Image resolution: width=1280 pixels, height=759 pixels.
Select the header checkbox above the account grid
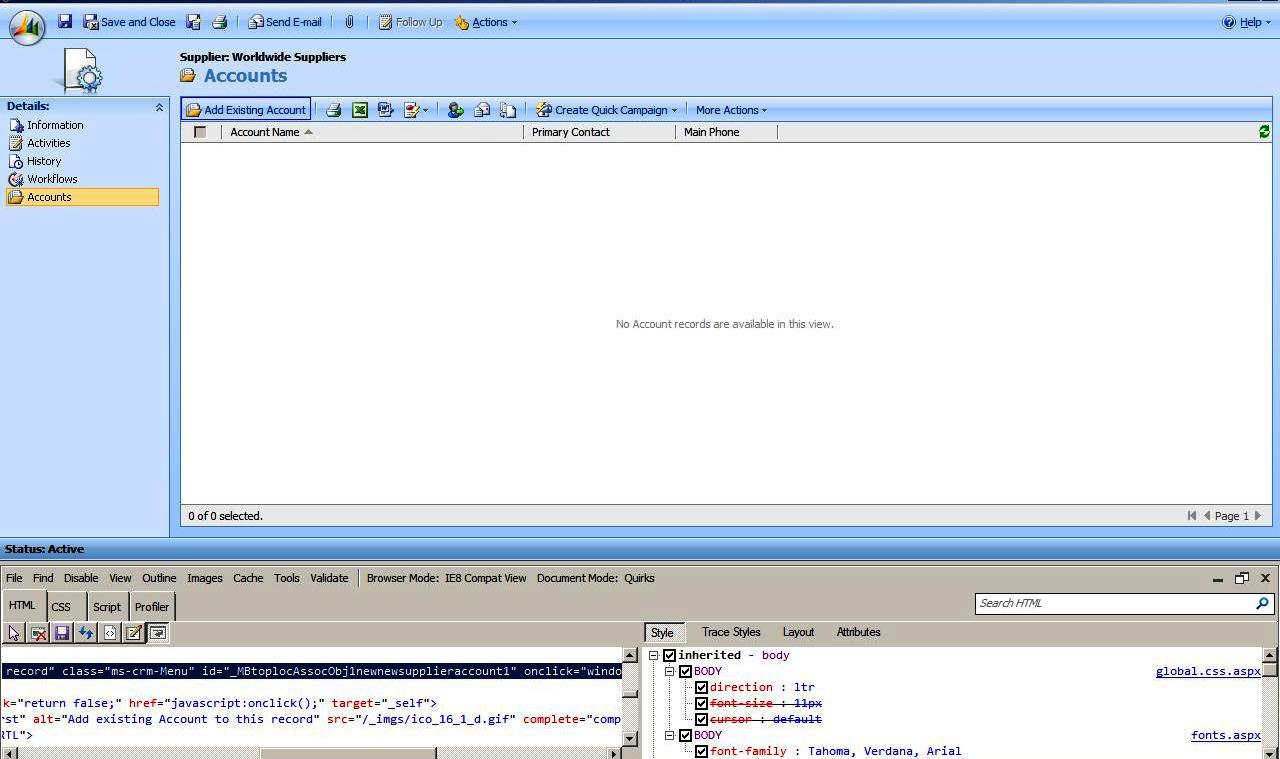click(198, 131)
